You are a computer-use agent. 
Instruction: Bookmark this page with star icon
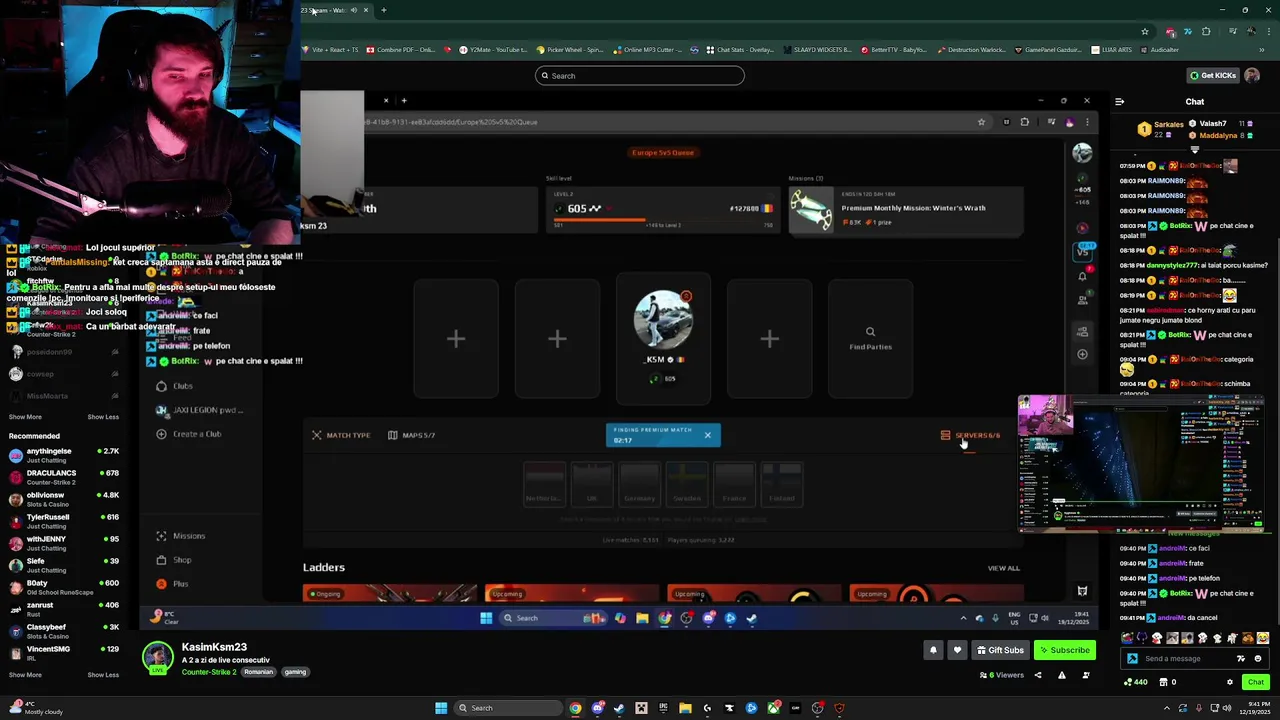coord(1145,31)
